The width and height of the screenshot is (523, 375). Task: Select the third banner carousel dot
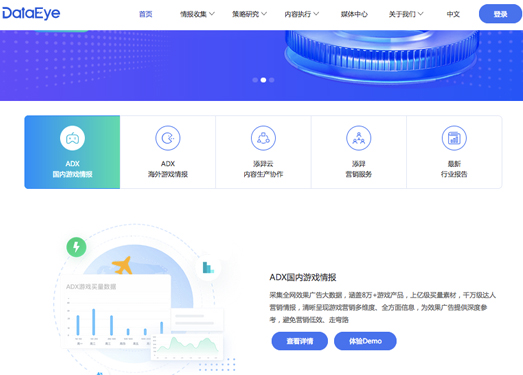(272, 80)
